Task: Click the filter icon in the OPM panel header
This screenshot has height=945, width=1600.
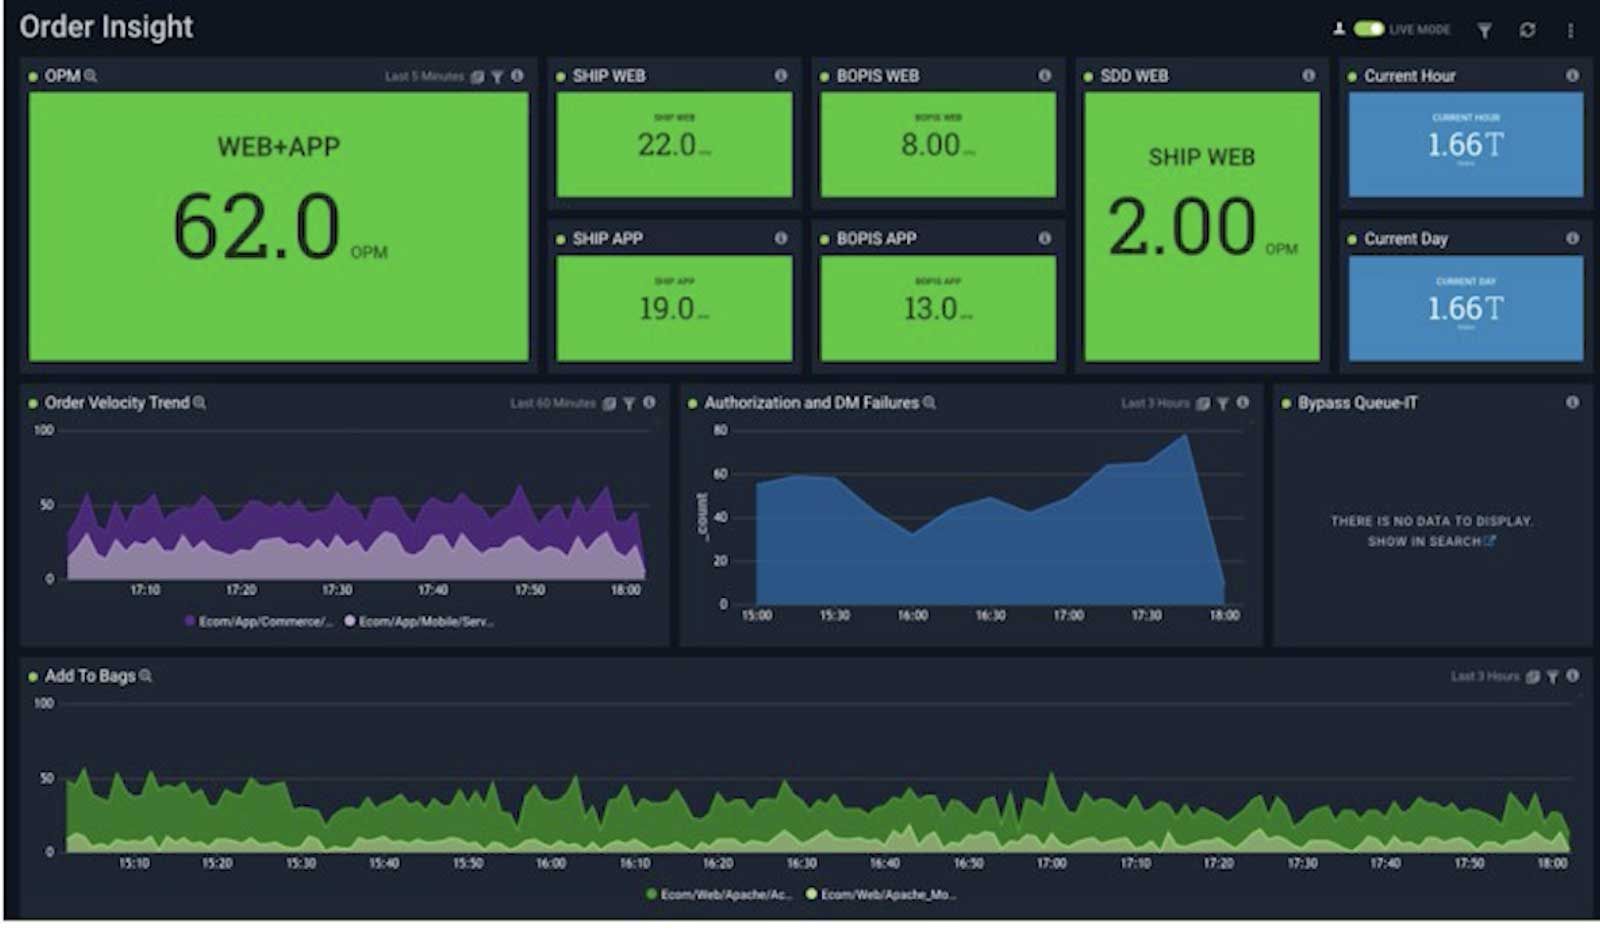Action: click(497, 76)
